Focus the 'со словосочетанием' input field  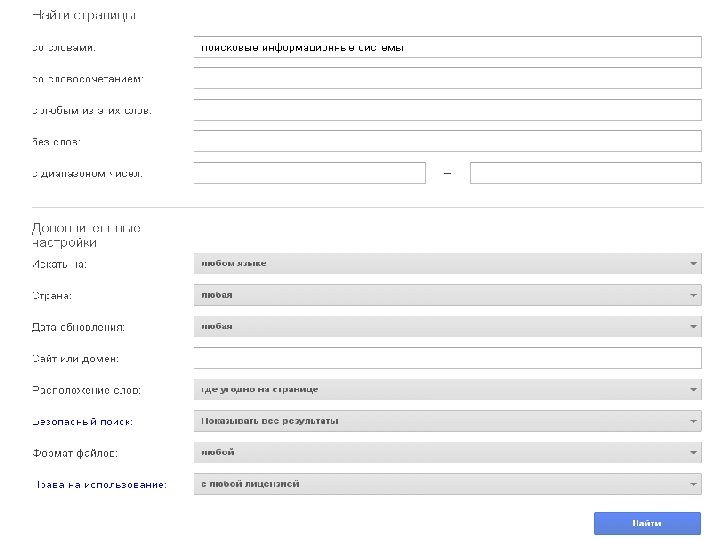(446, 78)
